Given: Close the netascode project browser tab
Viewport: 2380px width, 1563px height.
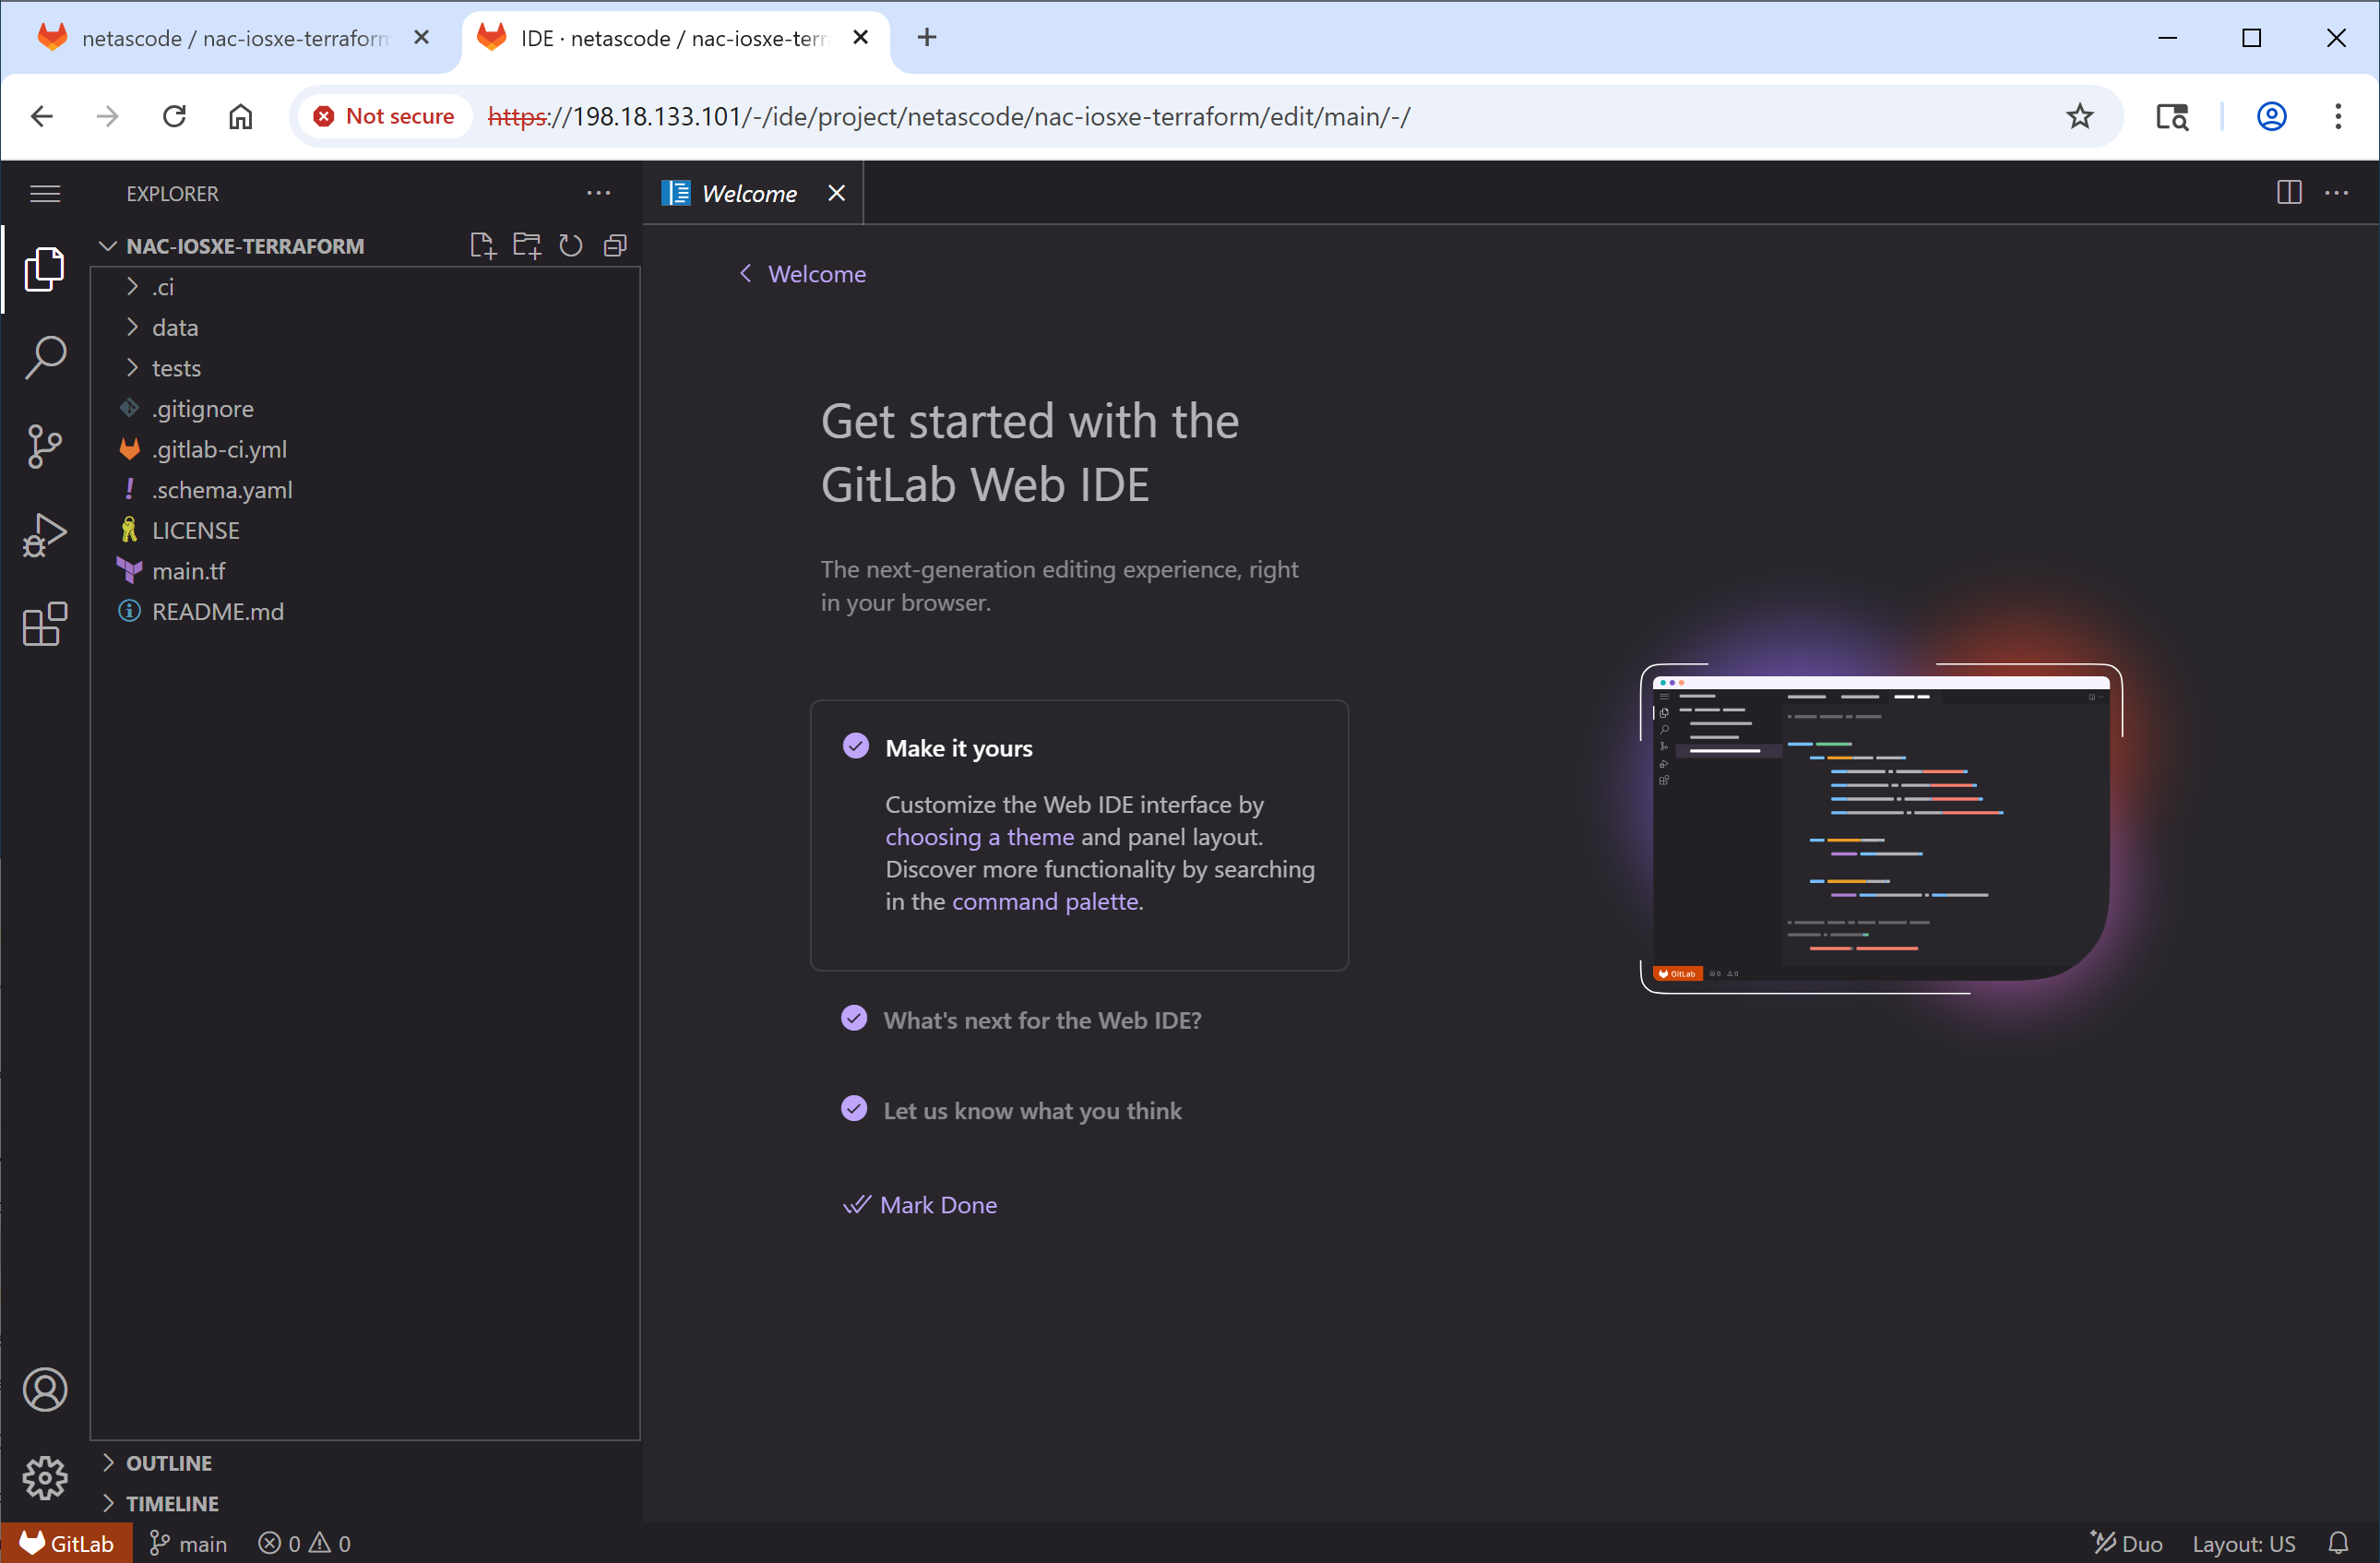Looking at the screenshot, I should 421,37.
